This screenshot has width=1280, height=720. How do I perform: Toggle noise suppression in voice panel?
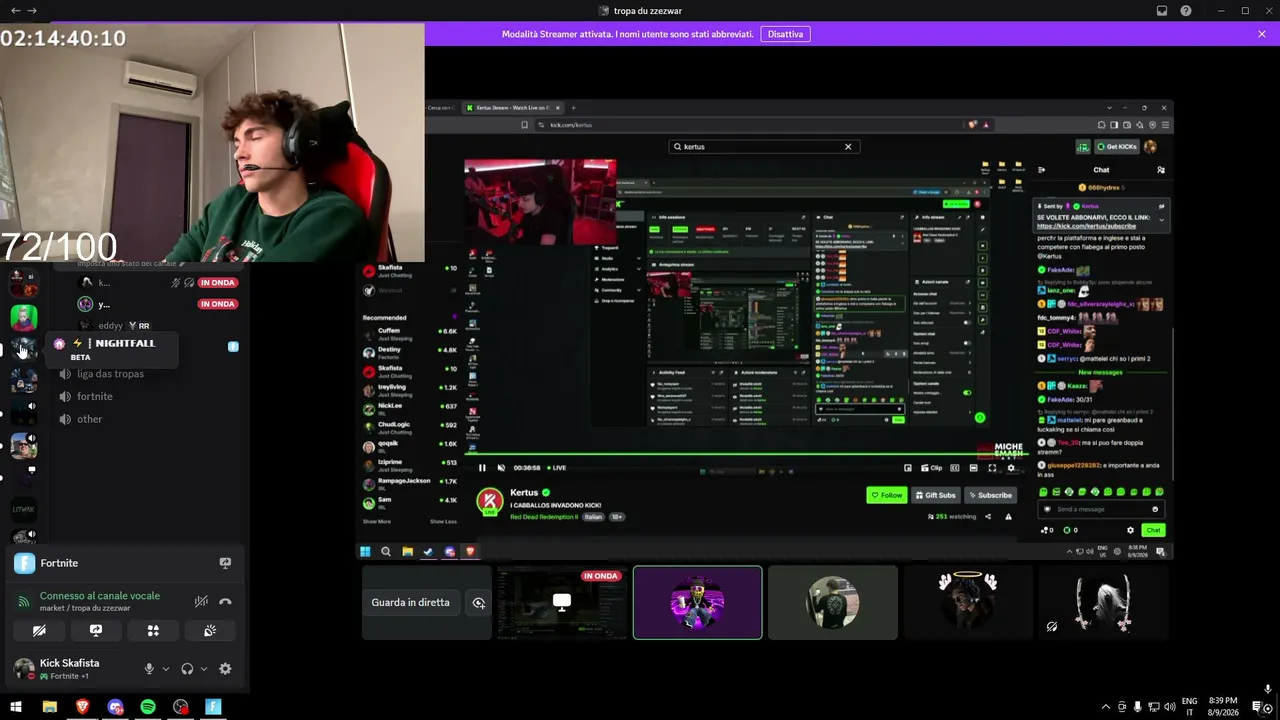coord(201,601)
